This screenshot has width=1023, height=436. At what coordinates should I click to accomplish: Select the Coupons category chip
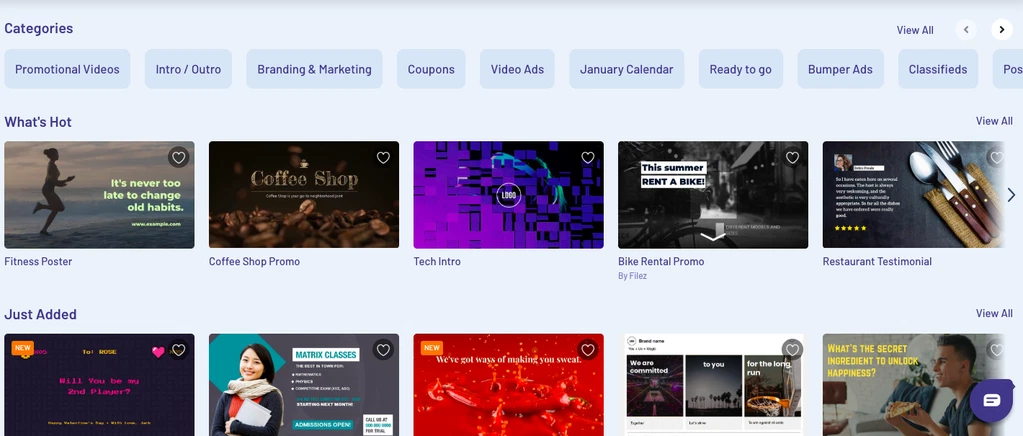[431, 69]
